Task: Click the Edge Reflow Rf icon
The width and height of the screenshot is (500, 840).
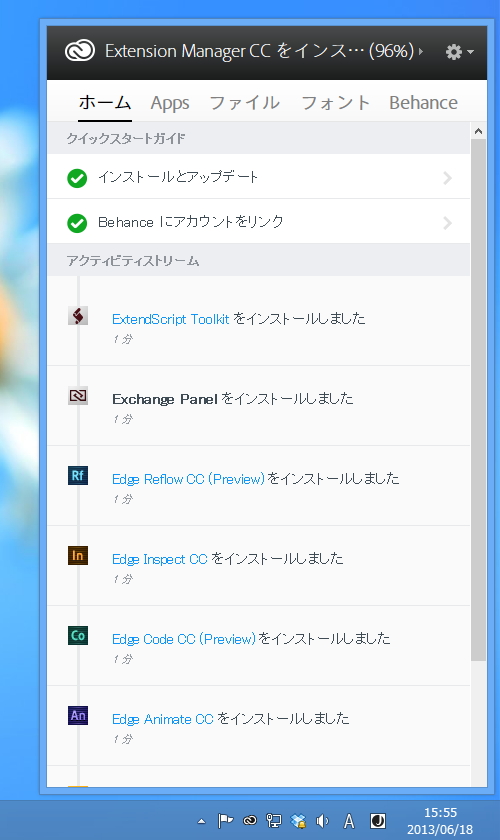Action: coord(78,476)
